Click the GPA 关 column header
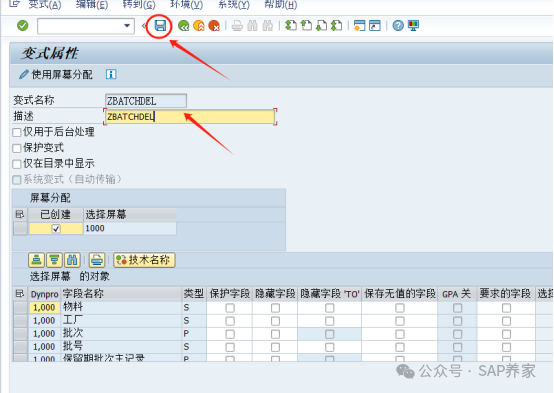 coord(457,294)
